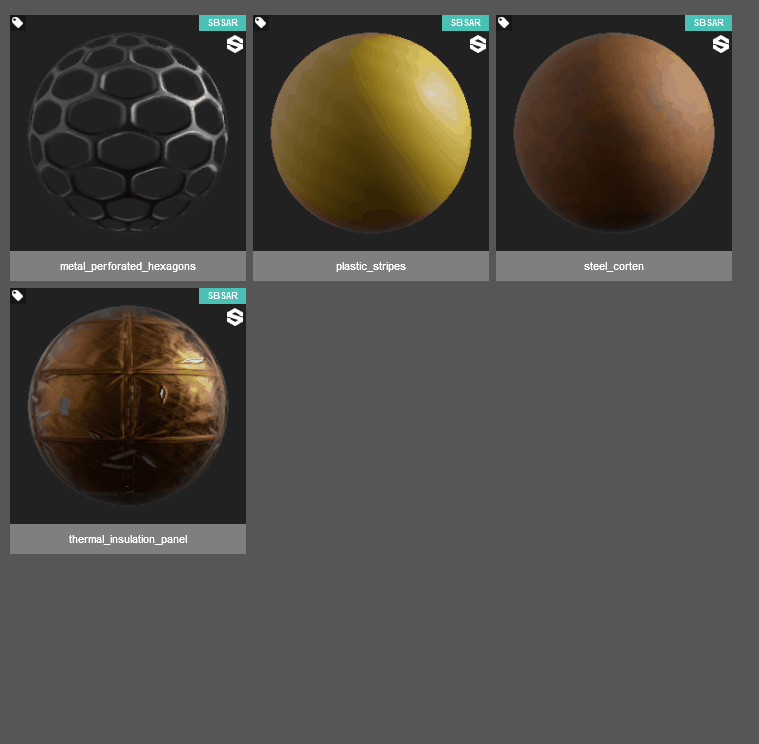Click the tag icon on steel_corten
This screenshot has width=759, height=744.
pyautogui.click(x=504, y=23)
